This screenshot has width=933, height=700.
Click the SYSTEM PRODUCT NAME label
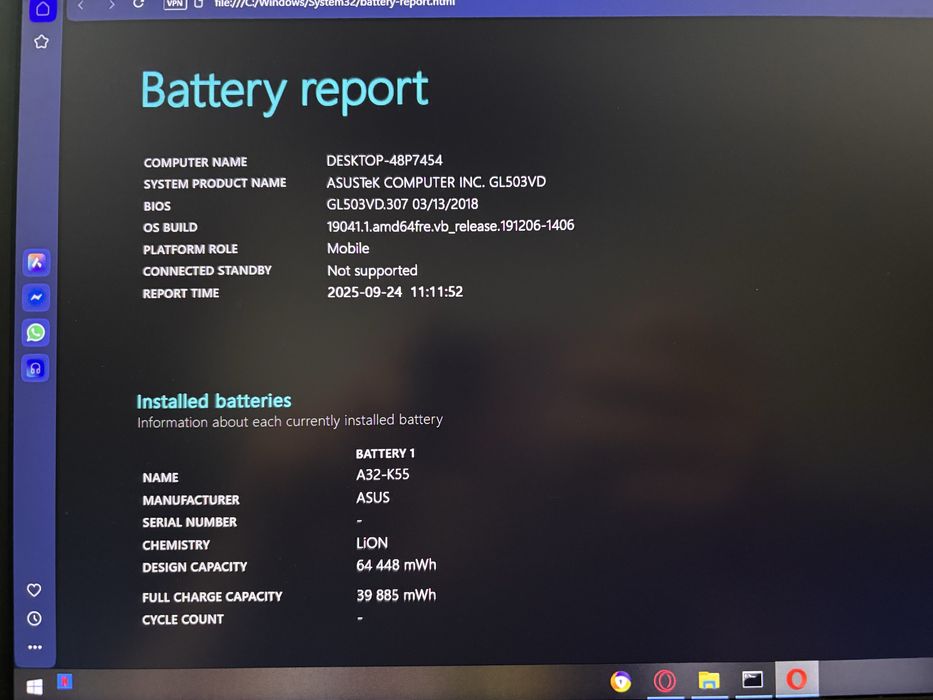(215, 183)
